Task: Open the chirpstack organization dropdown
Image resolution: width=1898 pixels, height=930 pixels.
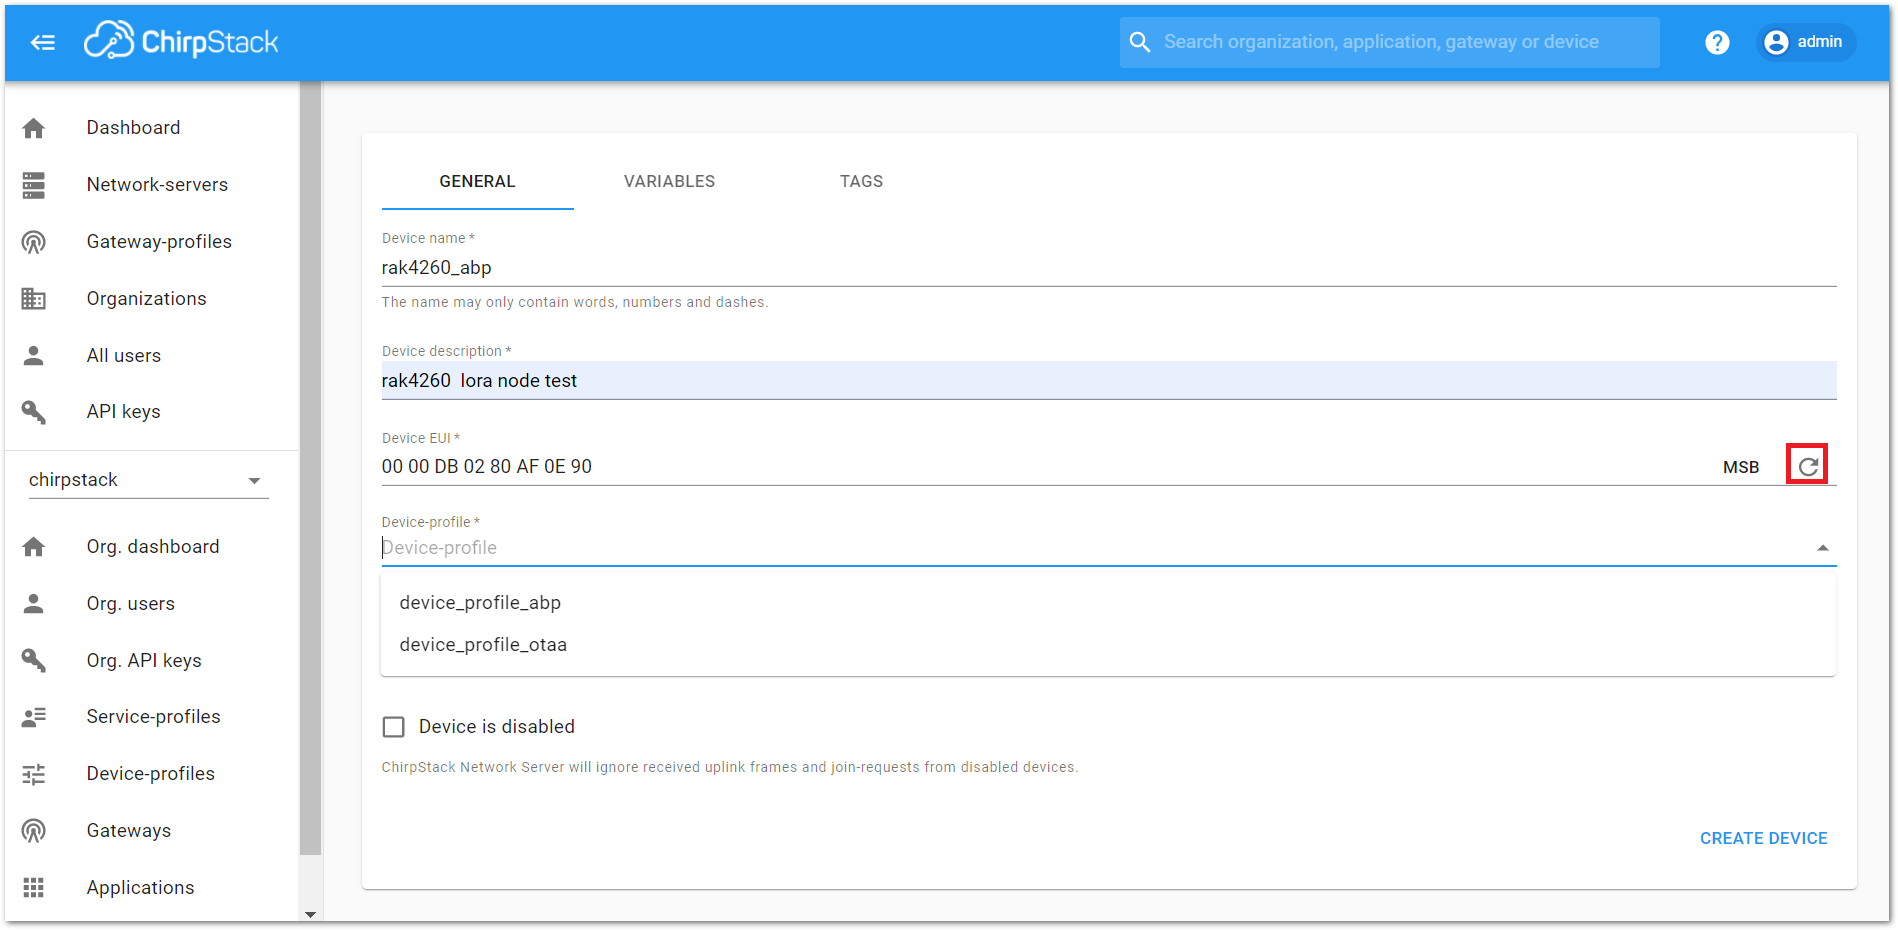Action: [x=148, y=480]
